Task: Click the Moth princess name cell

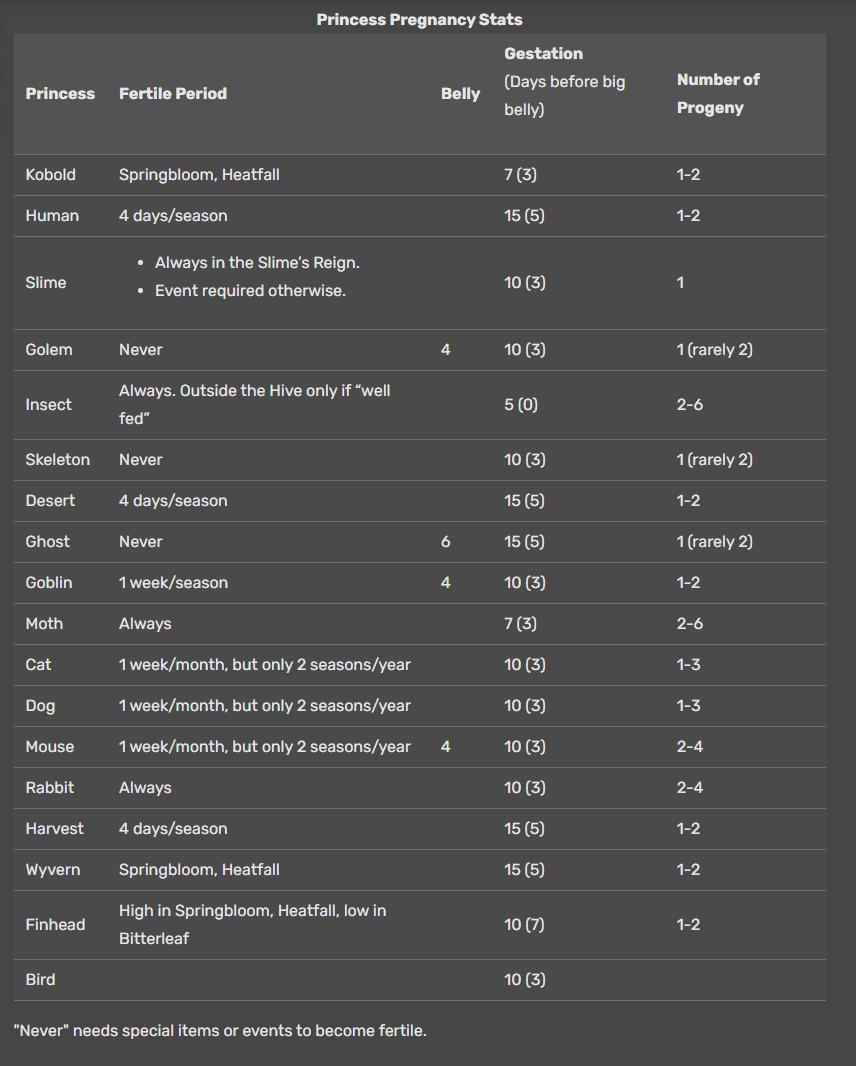Action: (x=44, y=624)
